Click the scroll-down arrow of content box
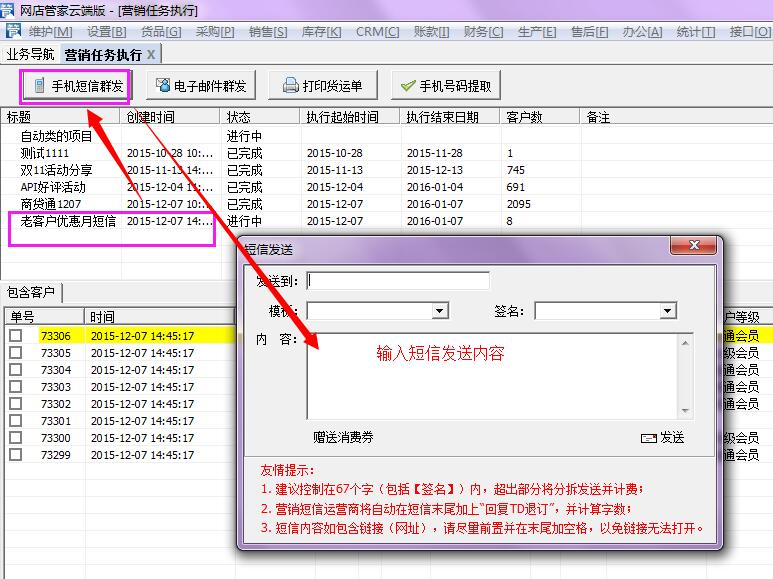The image size is (773, 579). 685,411
